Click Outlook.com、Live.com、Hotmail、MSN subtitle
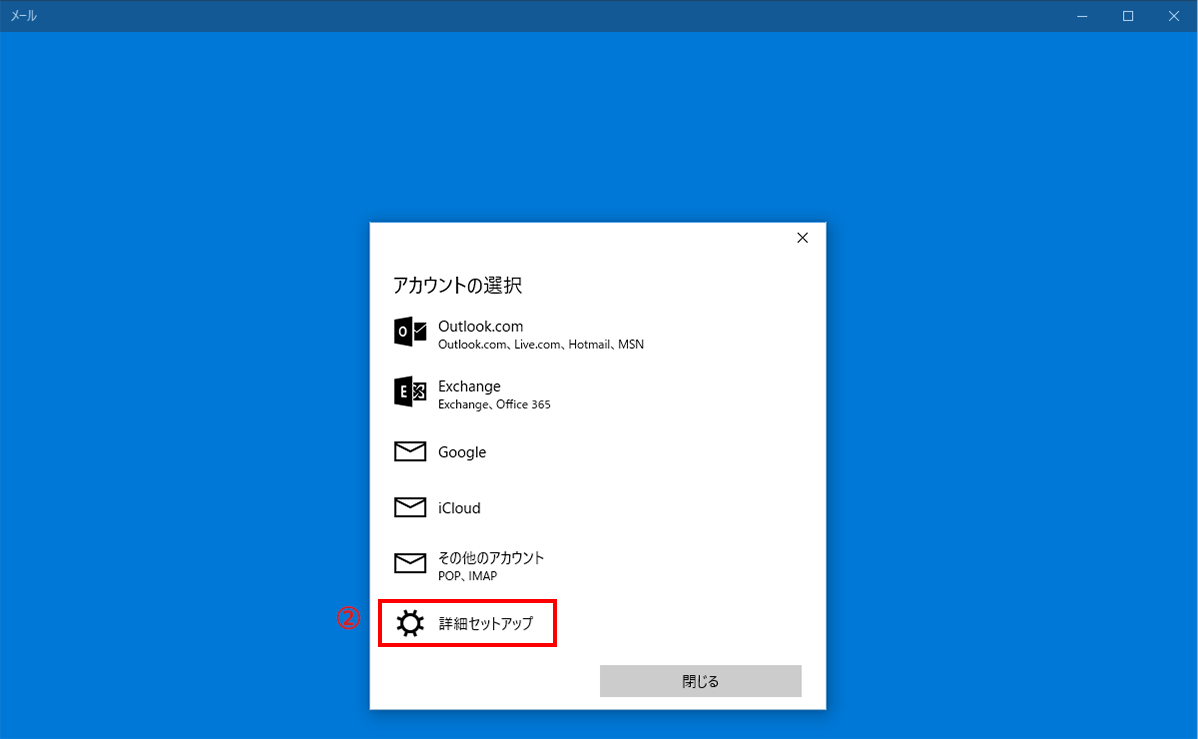 coord(541,345)
